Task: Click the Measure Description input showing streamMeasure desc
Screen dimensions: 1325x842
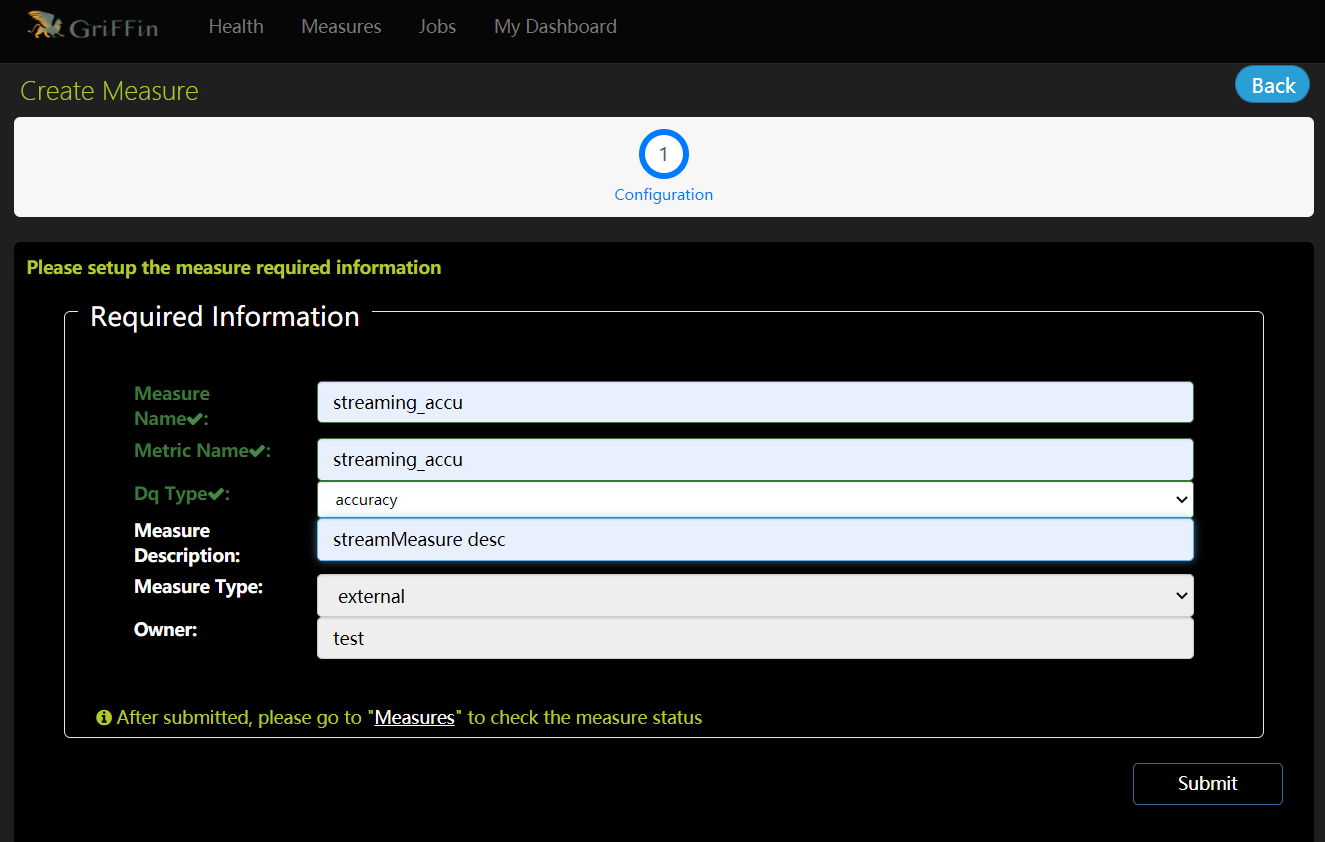Action: point(754,539)
